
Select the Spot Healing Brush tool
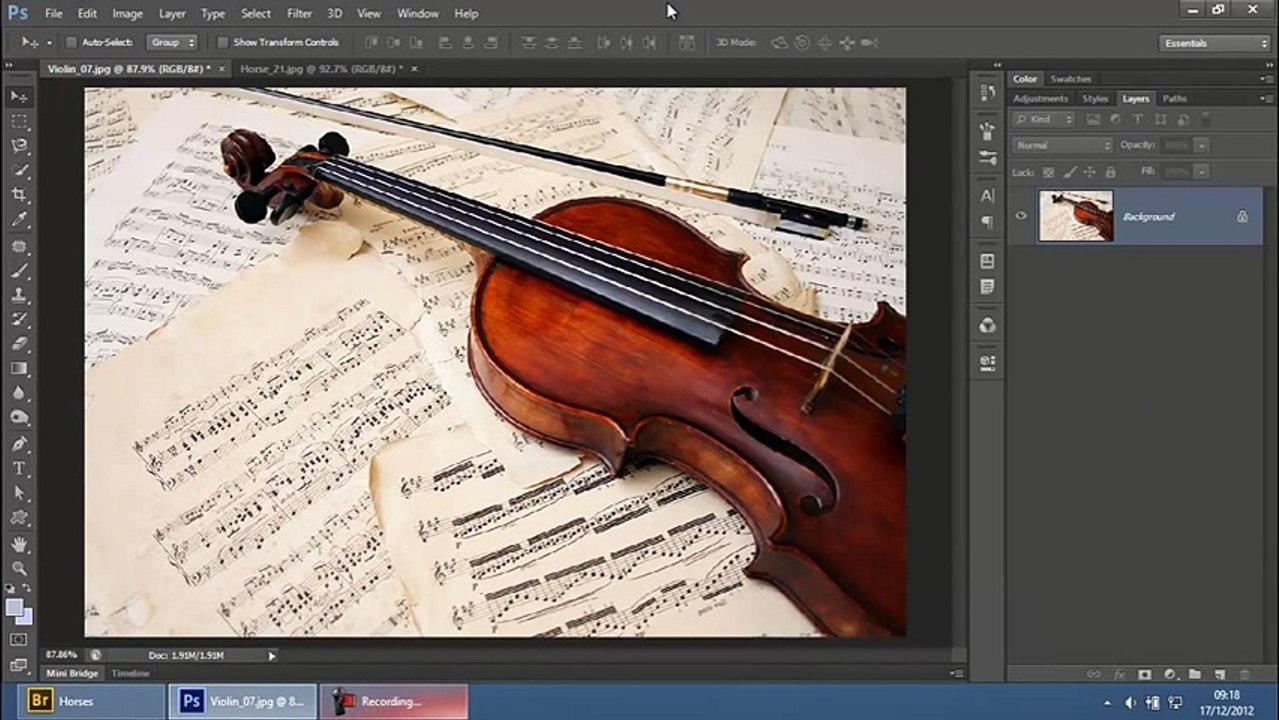pos(19,246)
